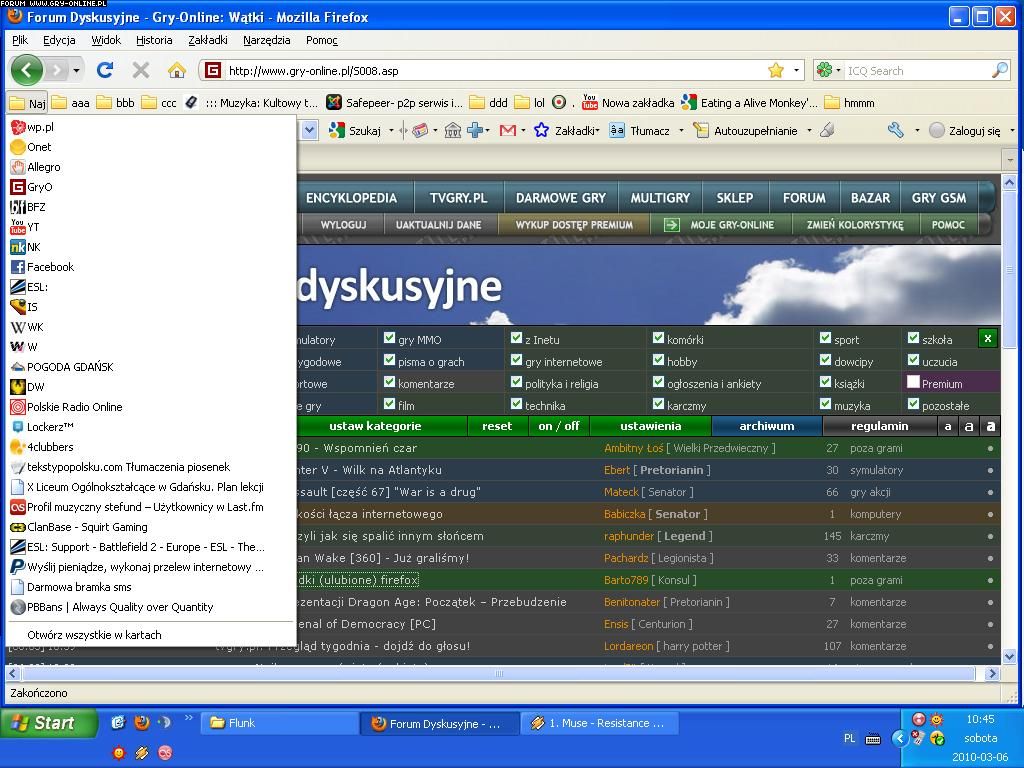Expand the address bar history dropdown arrow
1024x768 pixels.
click(797, 70)
